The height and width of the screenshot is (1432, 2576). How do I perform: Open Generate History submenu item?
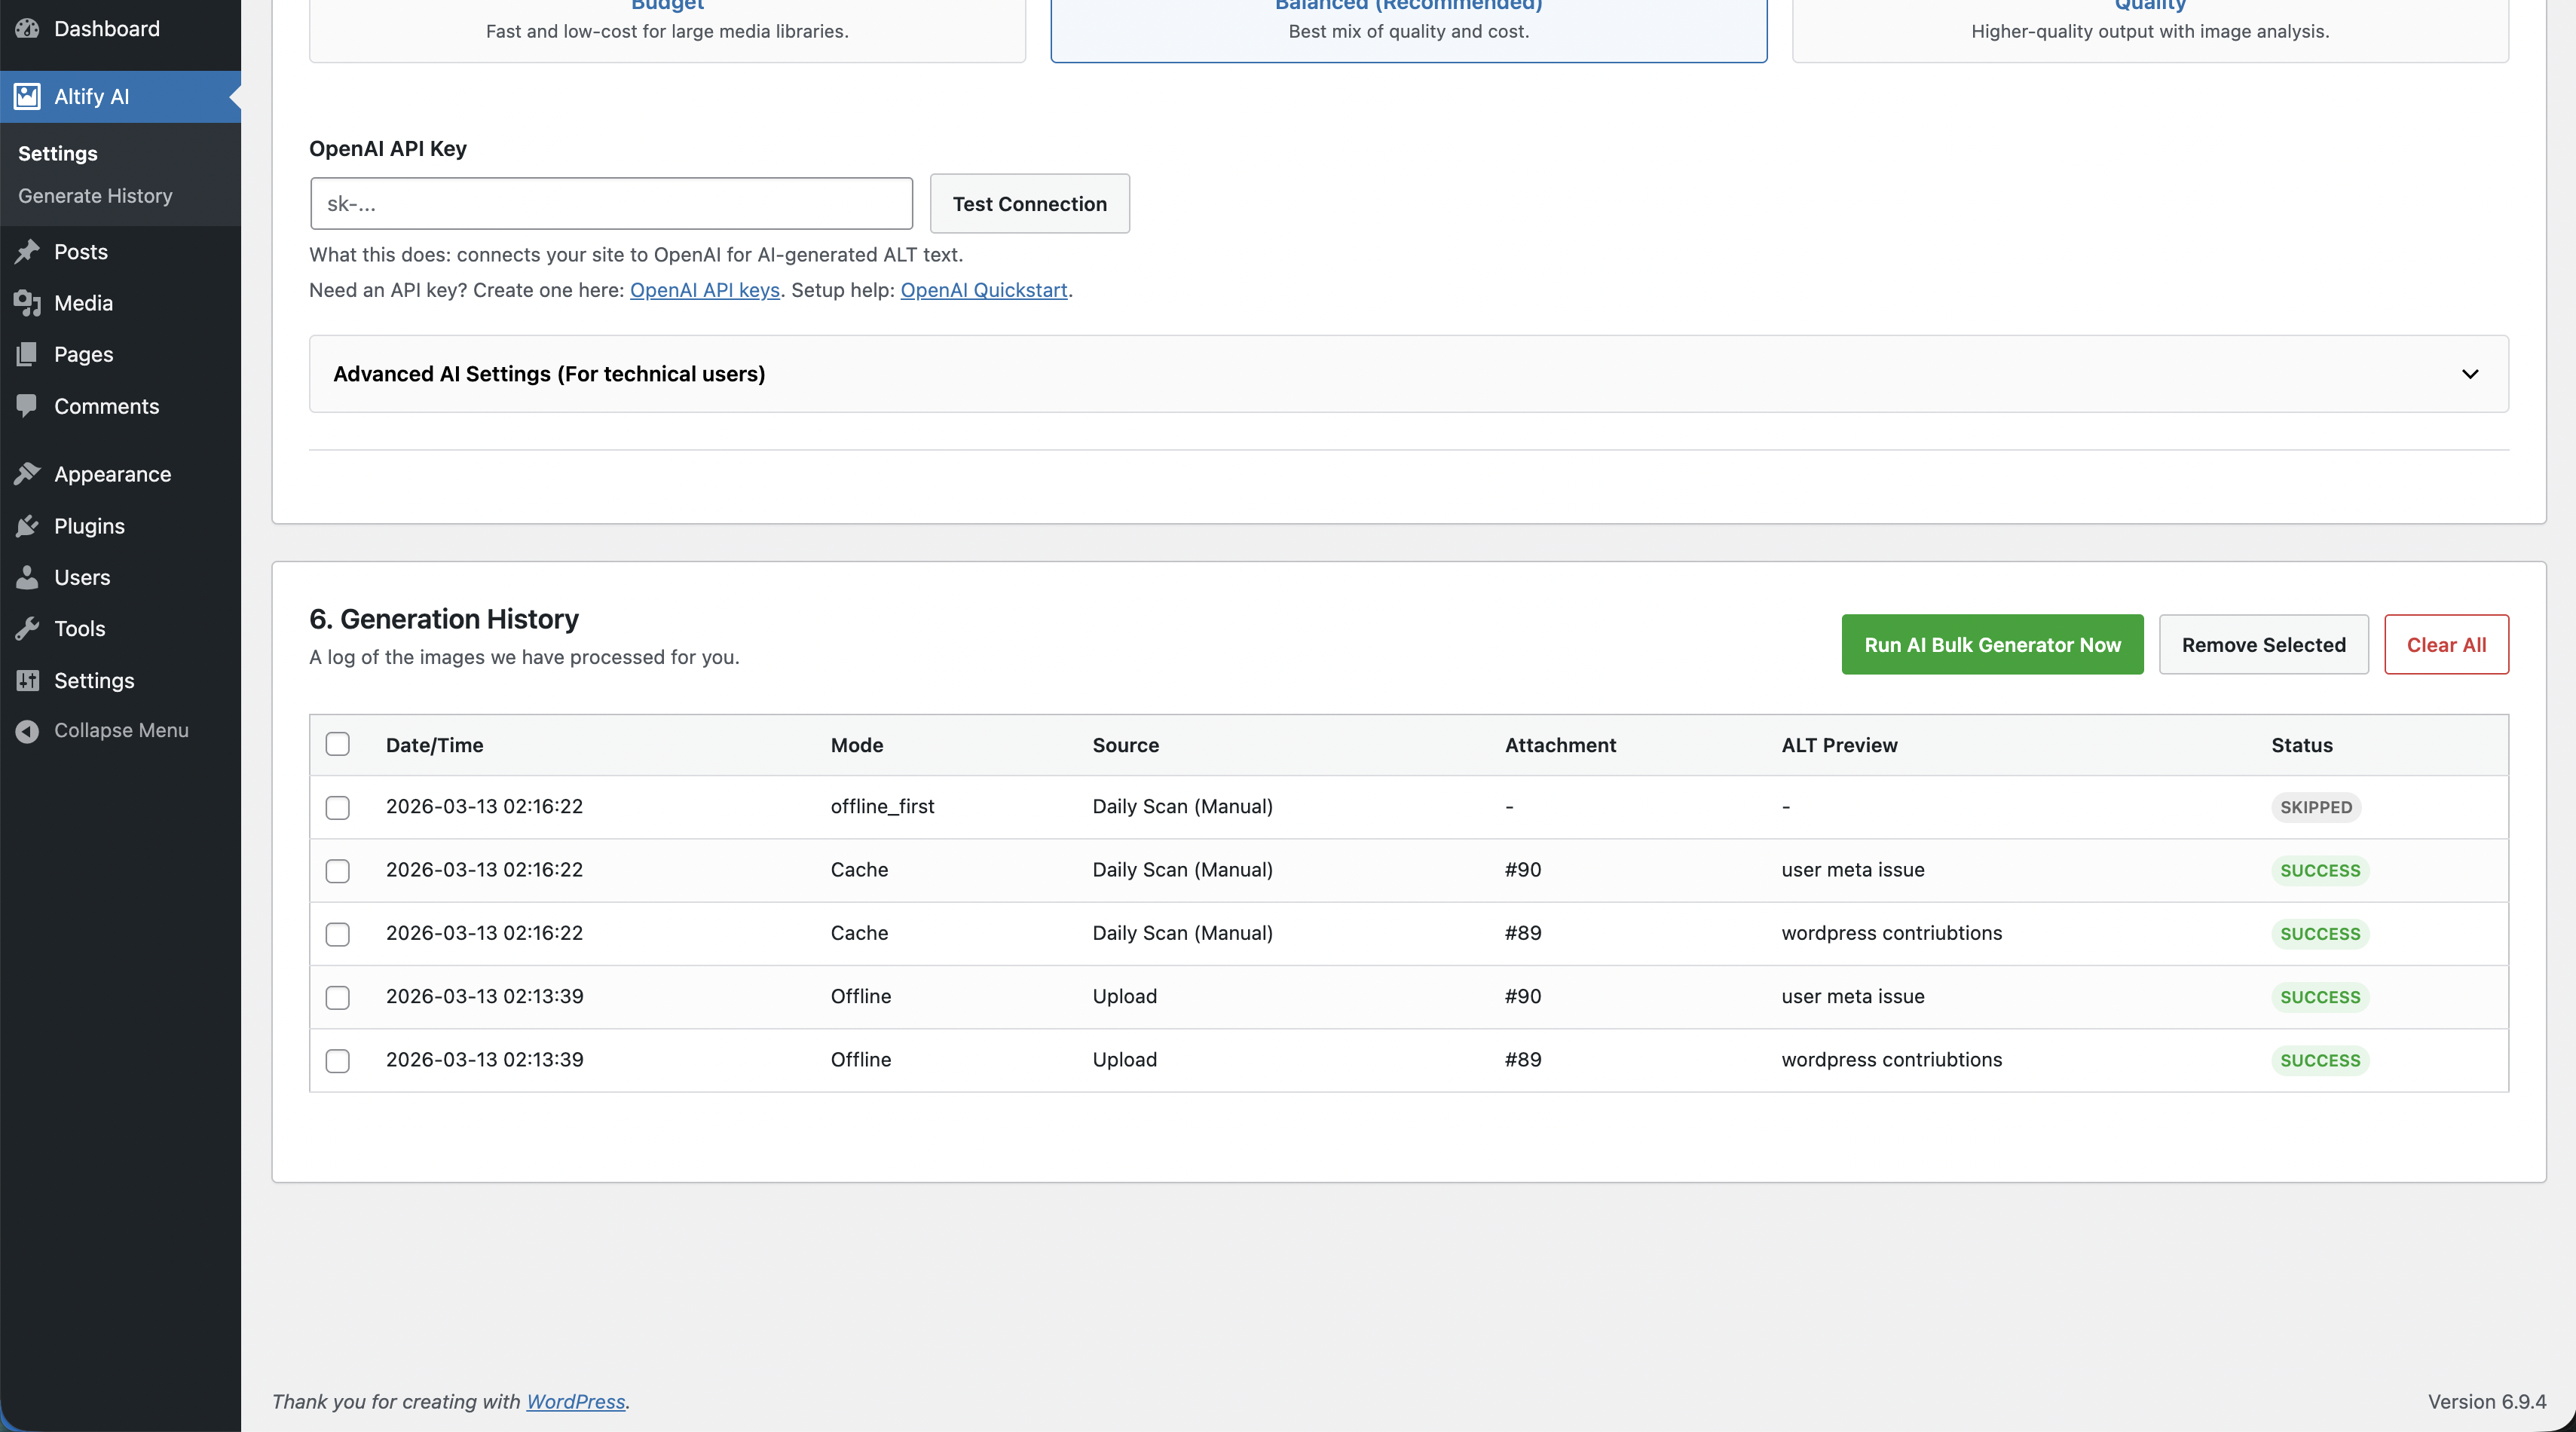click(x=95, y=196)
